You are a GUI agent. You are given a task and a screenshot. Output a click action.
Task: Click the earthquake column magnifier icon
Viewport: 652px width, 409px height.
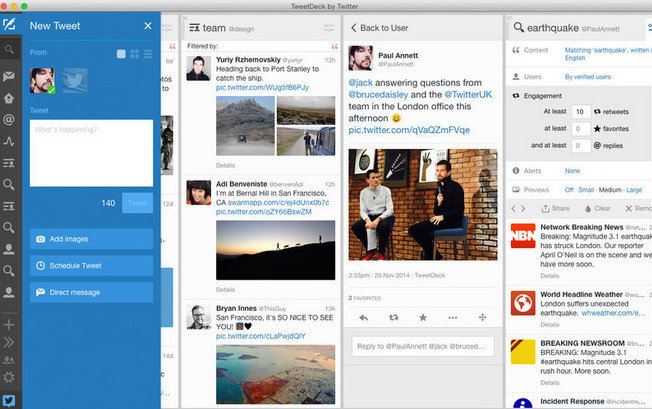coord(518,27)
